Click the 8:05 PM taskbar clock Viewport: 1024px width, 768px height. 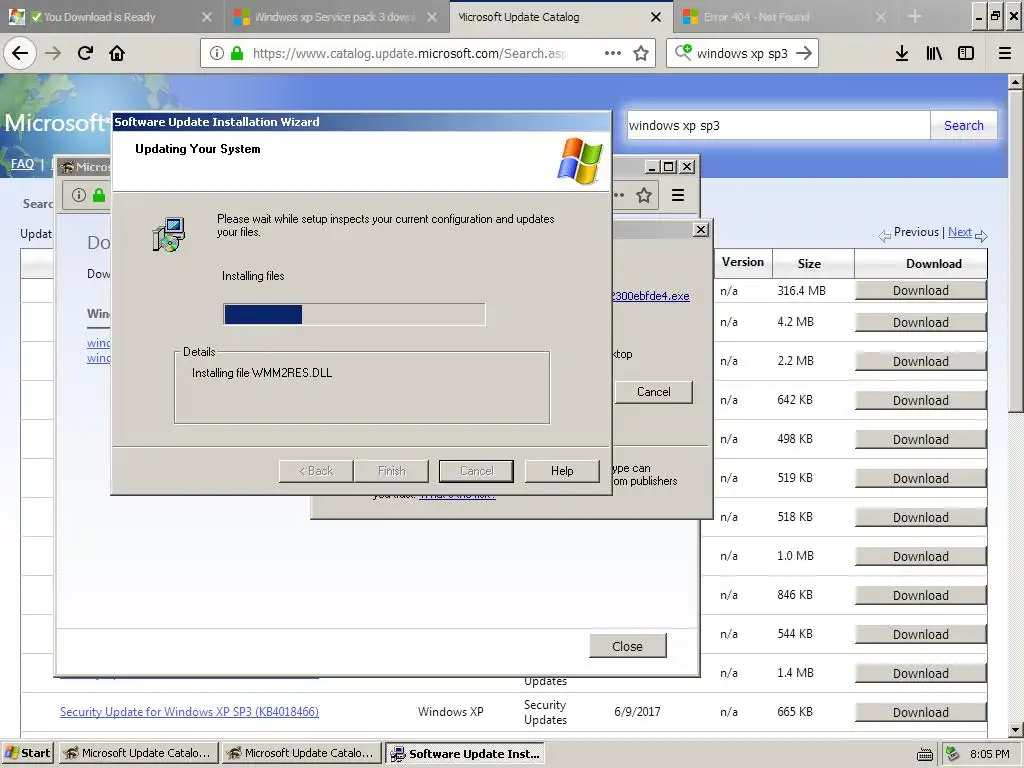click(989, 754)
